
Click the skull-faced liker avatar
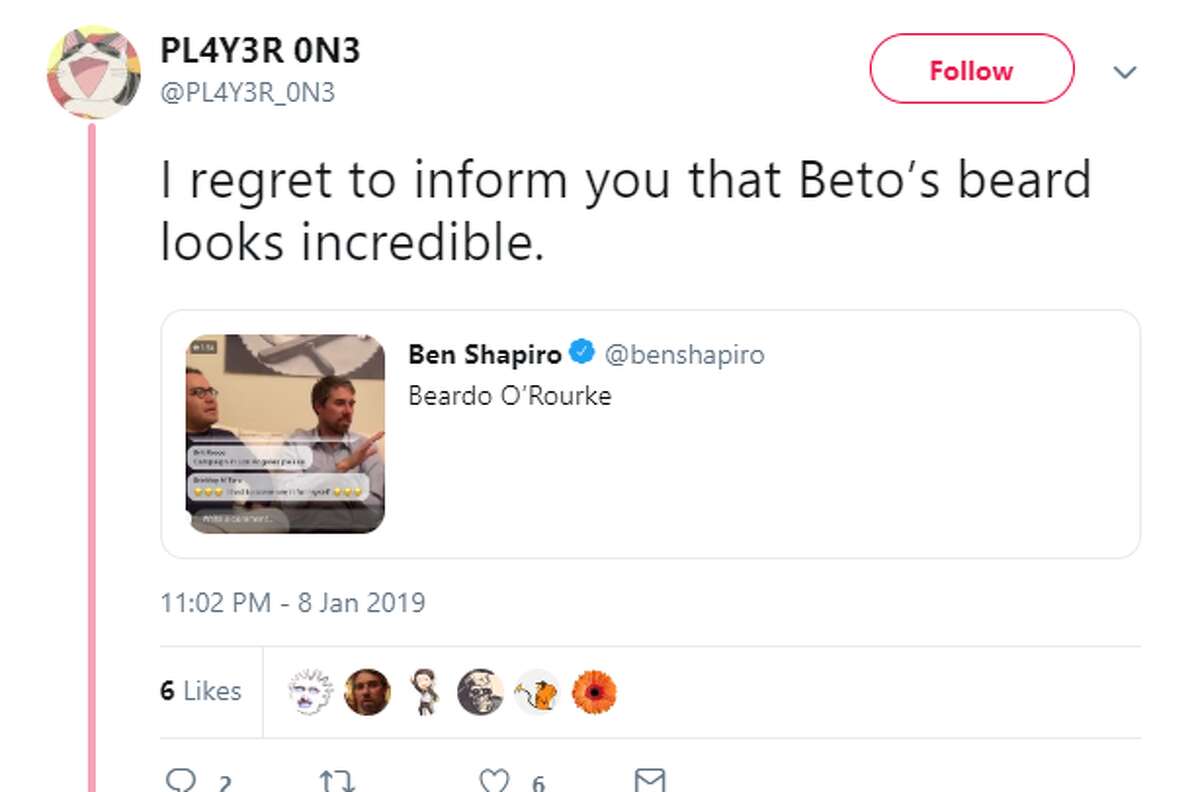[x=309, y=691]
